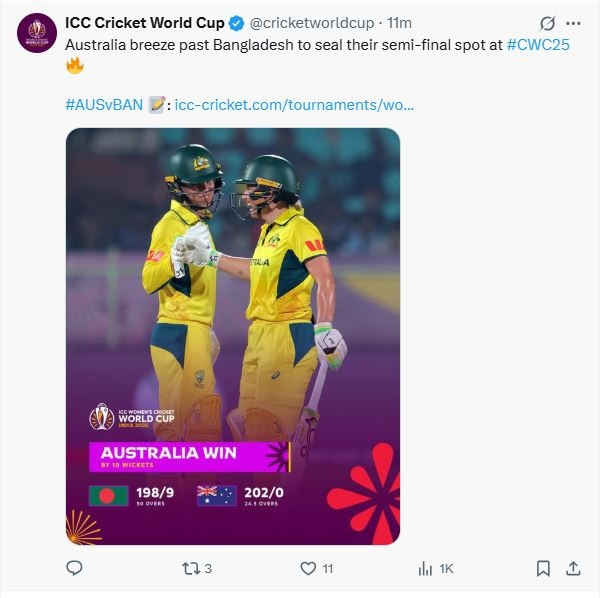603x598 pixels.
Task: Like the tweet with the heart icon
Action: pyautogui.click(x=308, y=568)
